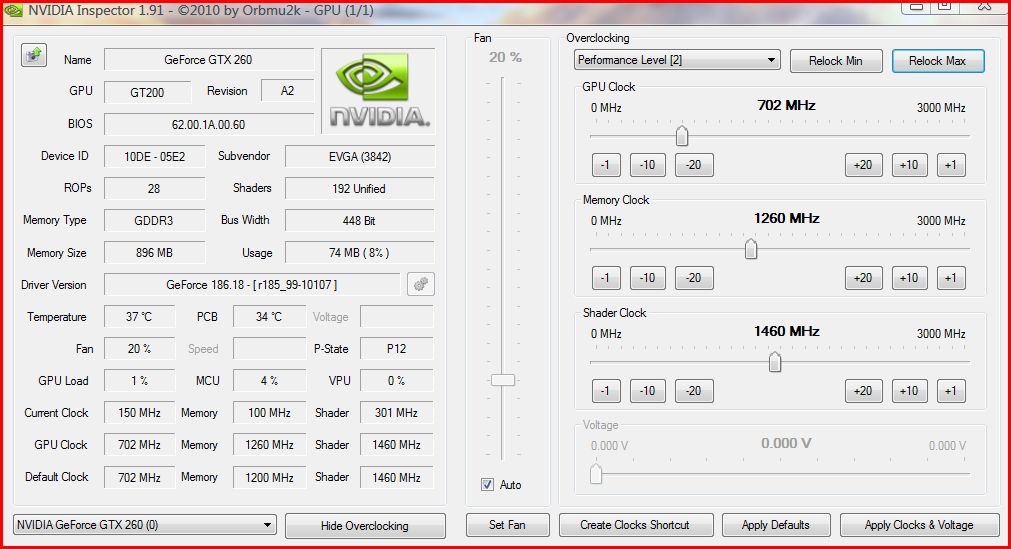Click the Usage value 74 MB ( 8% )

360,253
